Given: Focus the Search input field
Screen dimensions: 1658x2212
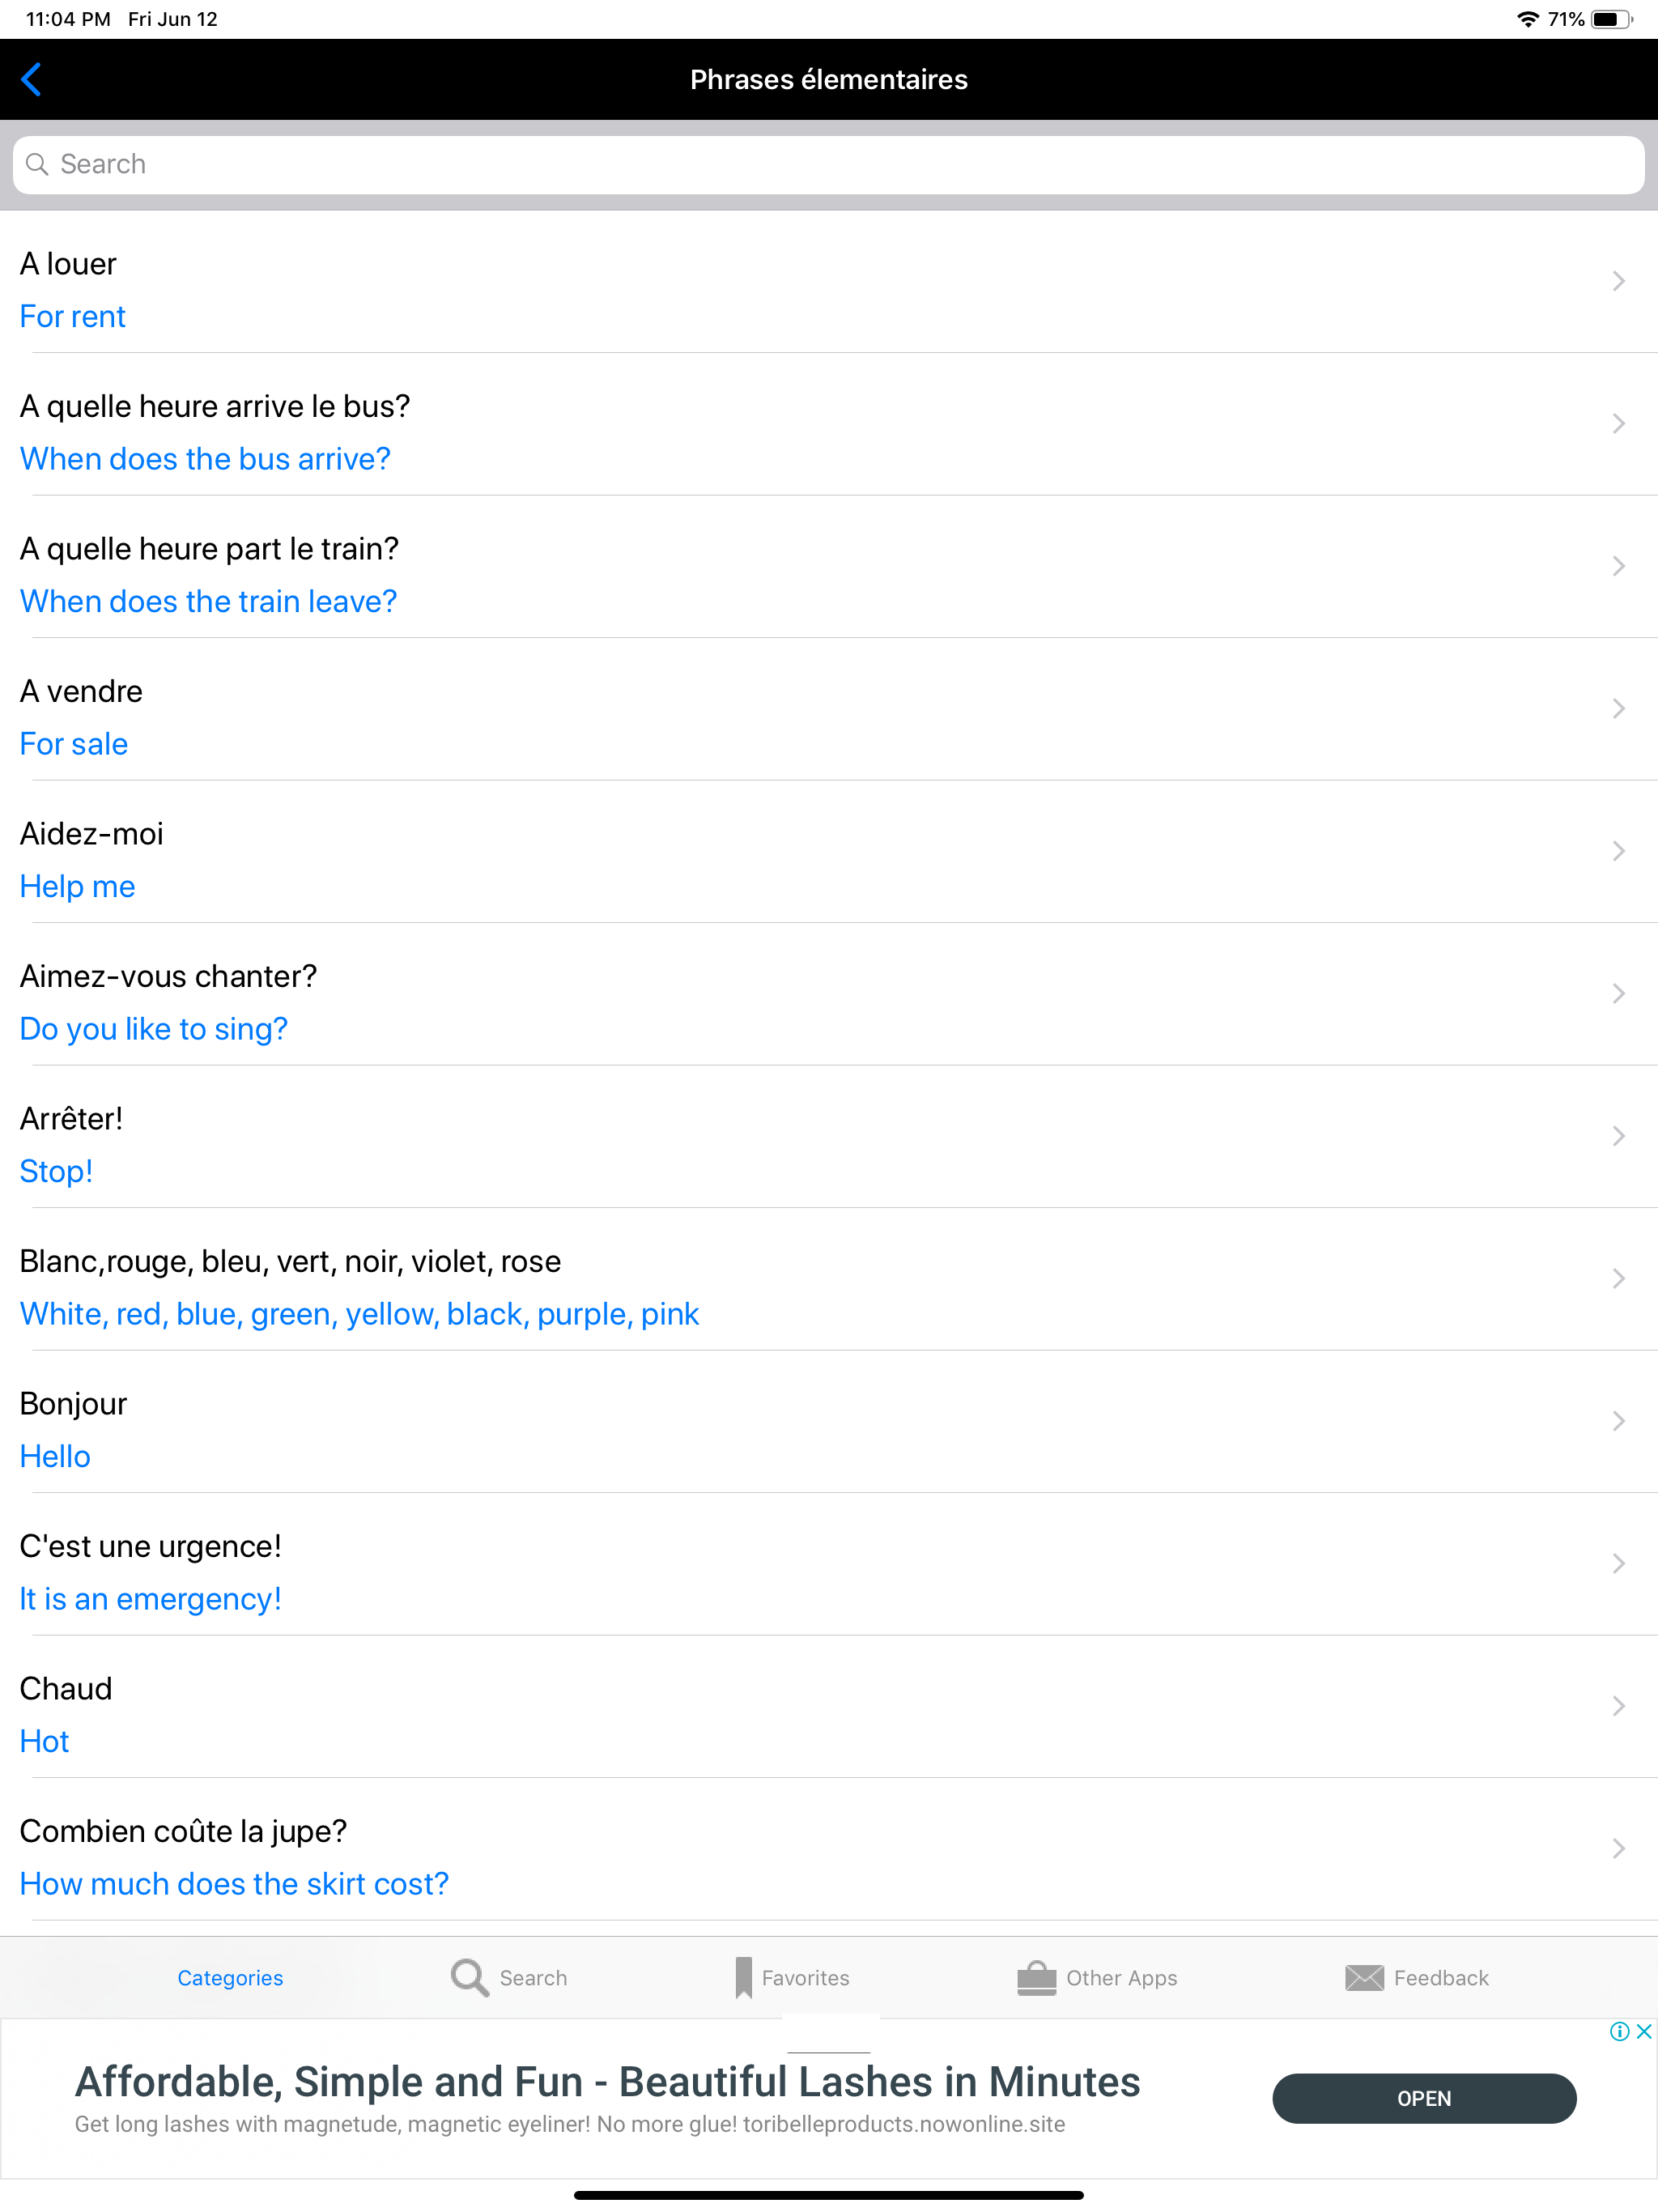Looking at the screenshot, I should [x=829, y=164].
